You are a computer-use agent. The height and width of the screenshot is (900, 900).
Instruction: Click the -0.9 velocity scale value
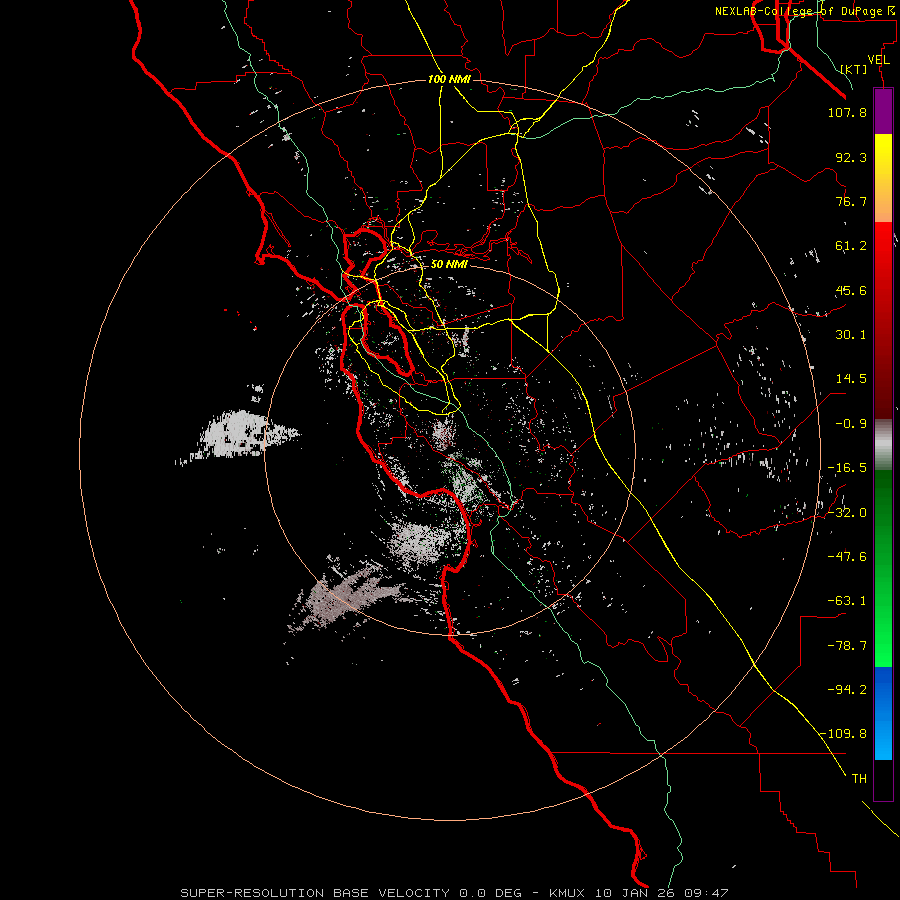pyautogui.click(x=851, y=424)
